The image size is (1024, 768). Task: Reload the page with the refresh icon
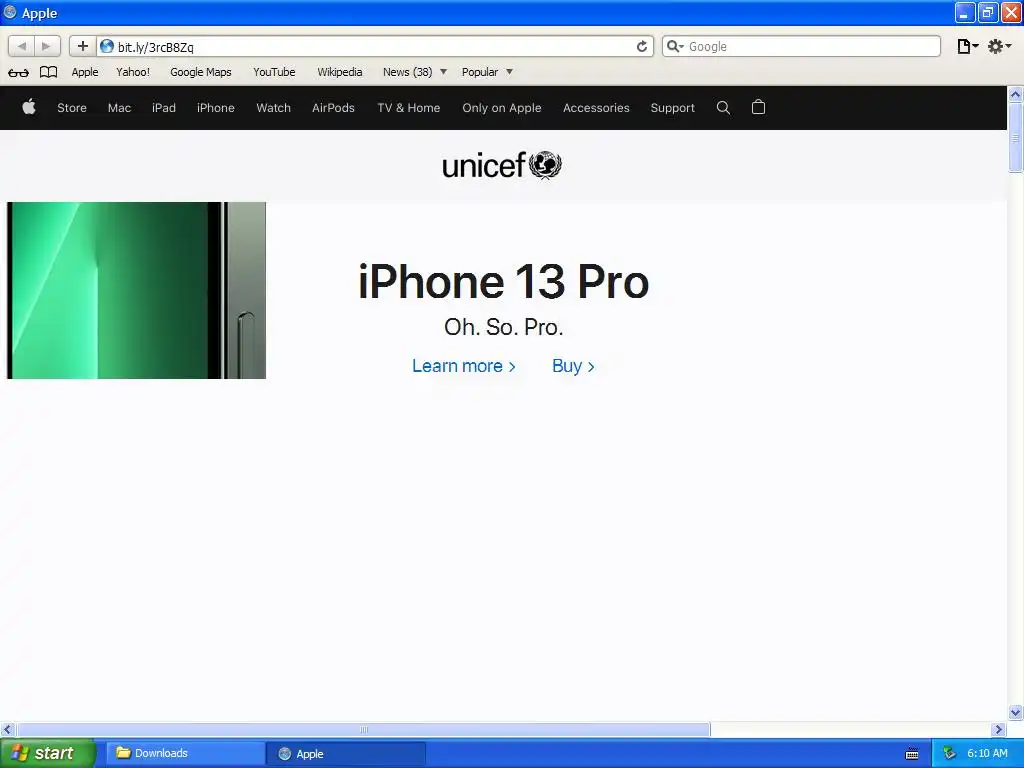(x=642, y=46)
